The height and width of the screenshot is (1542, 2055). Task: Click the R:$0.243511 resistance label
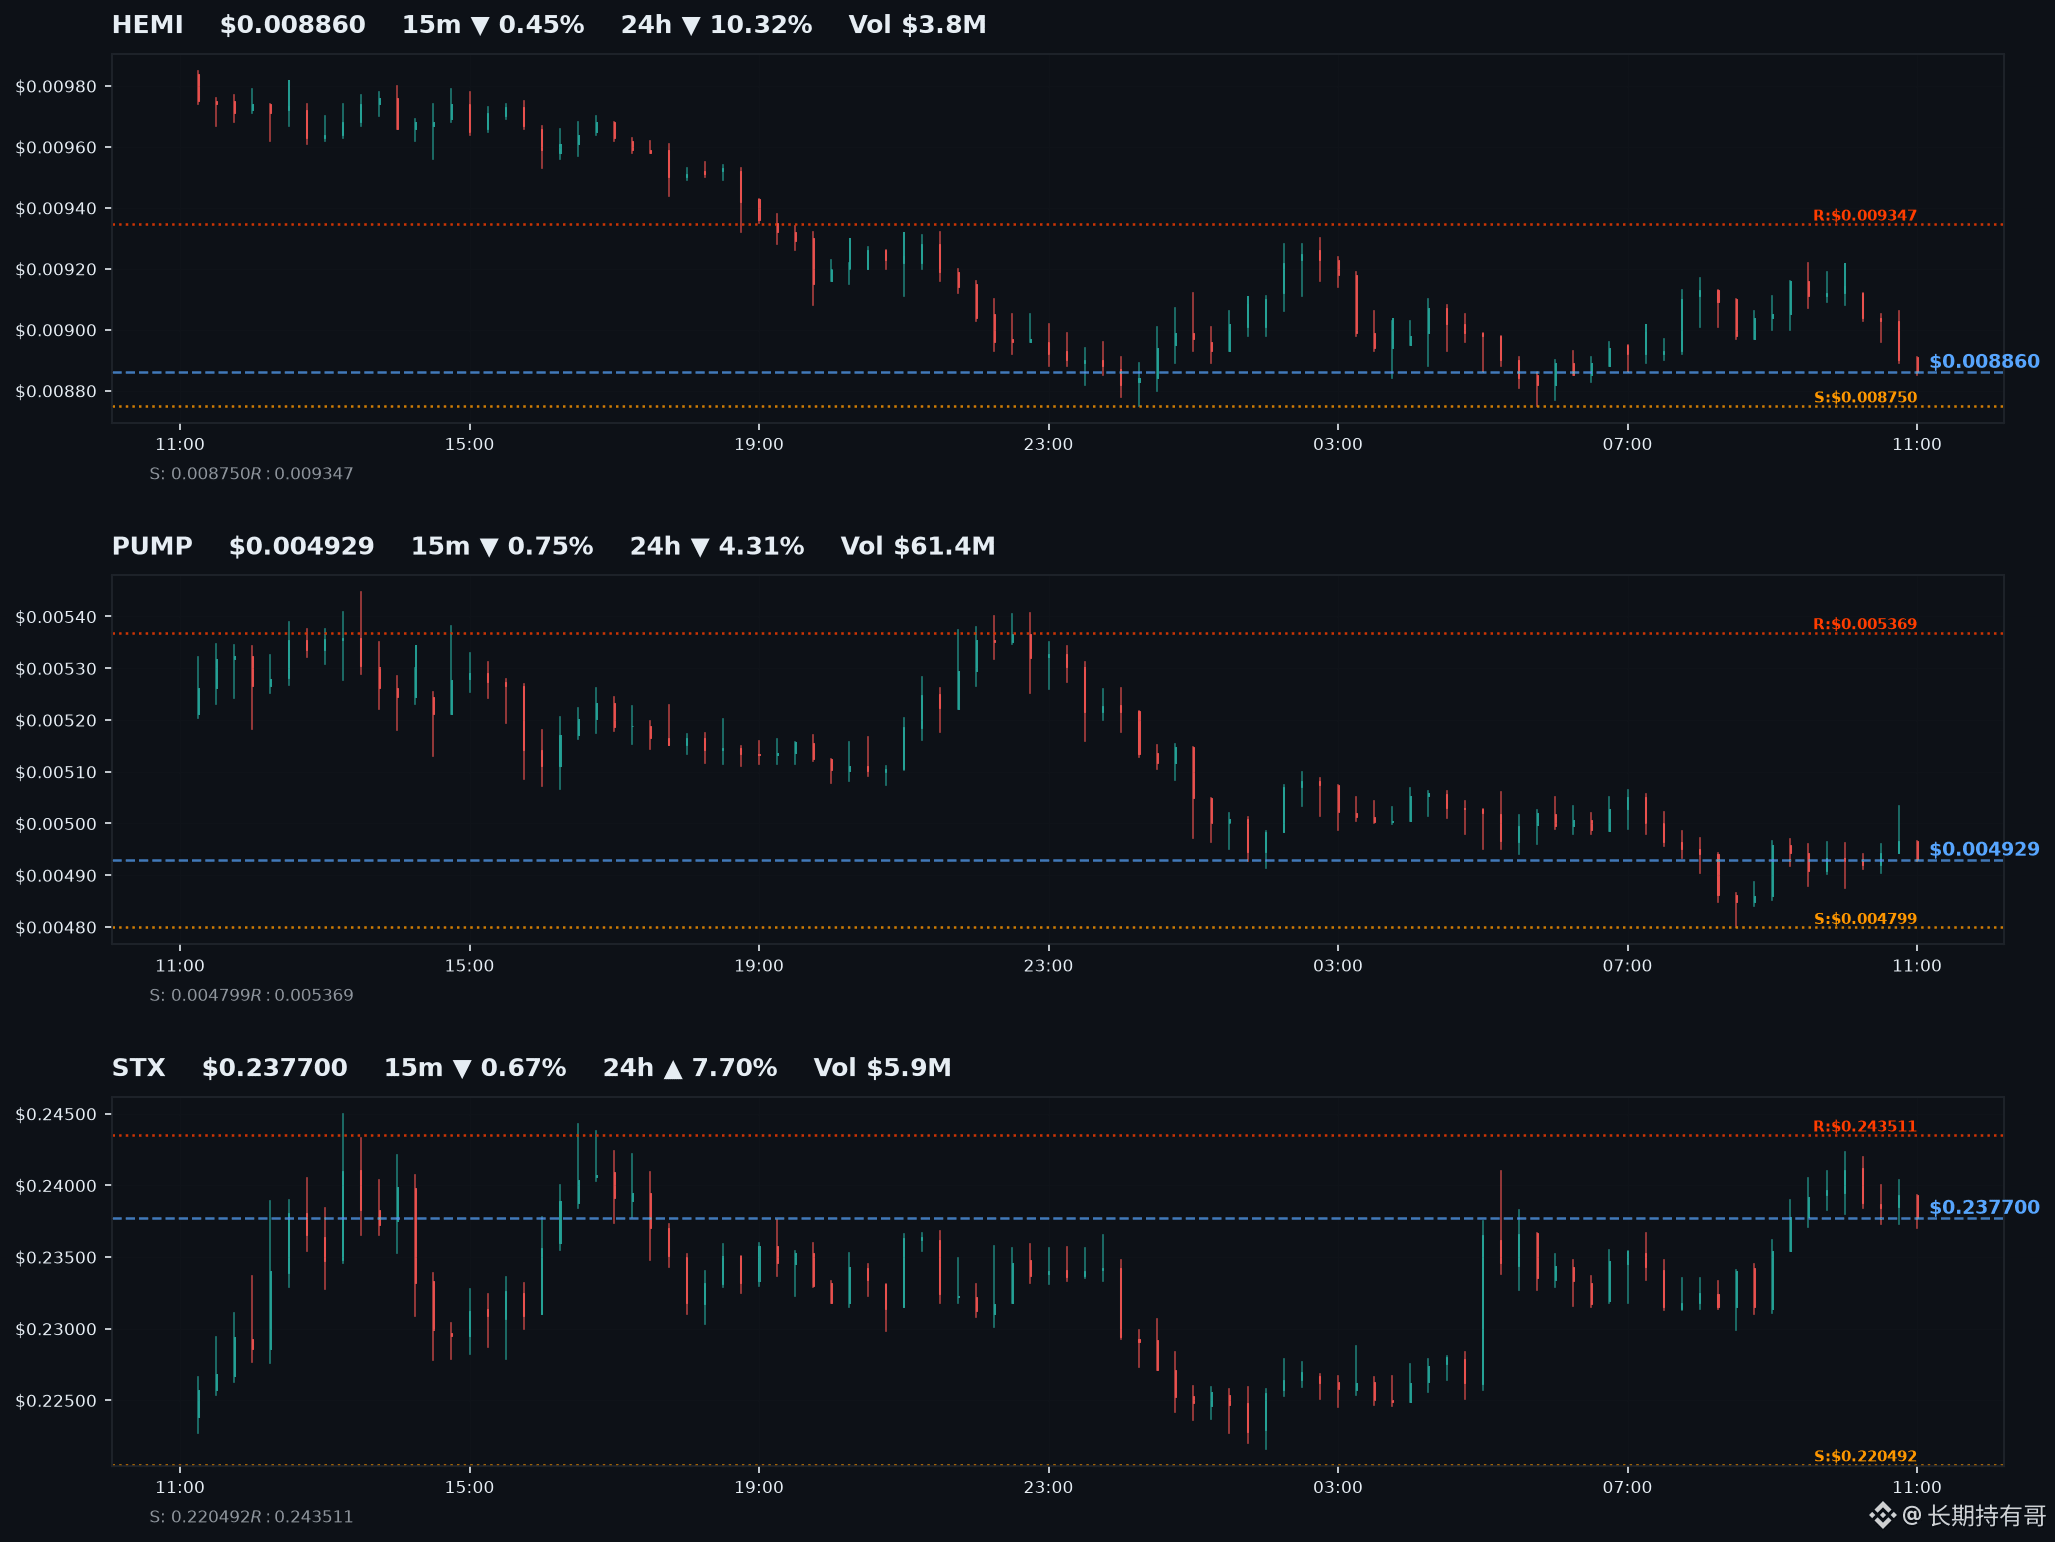pos(1865,1126)
